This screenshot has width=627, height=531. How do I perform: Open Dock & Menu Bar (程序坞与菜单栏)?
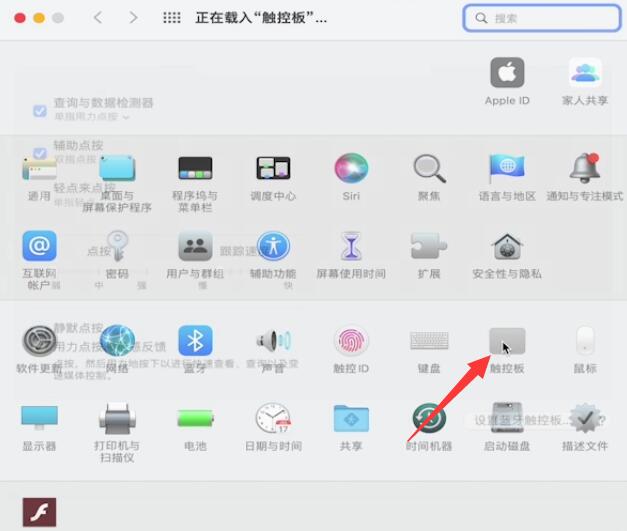coord(195,168)
